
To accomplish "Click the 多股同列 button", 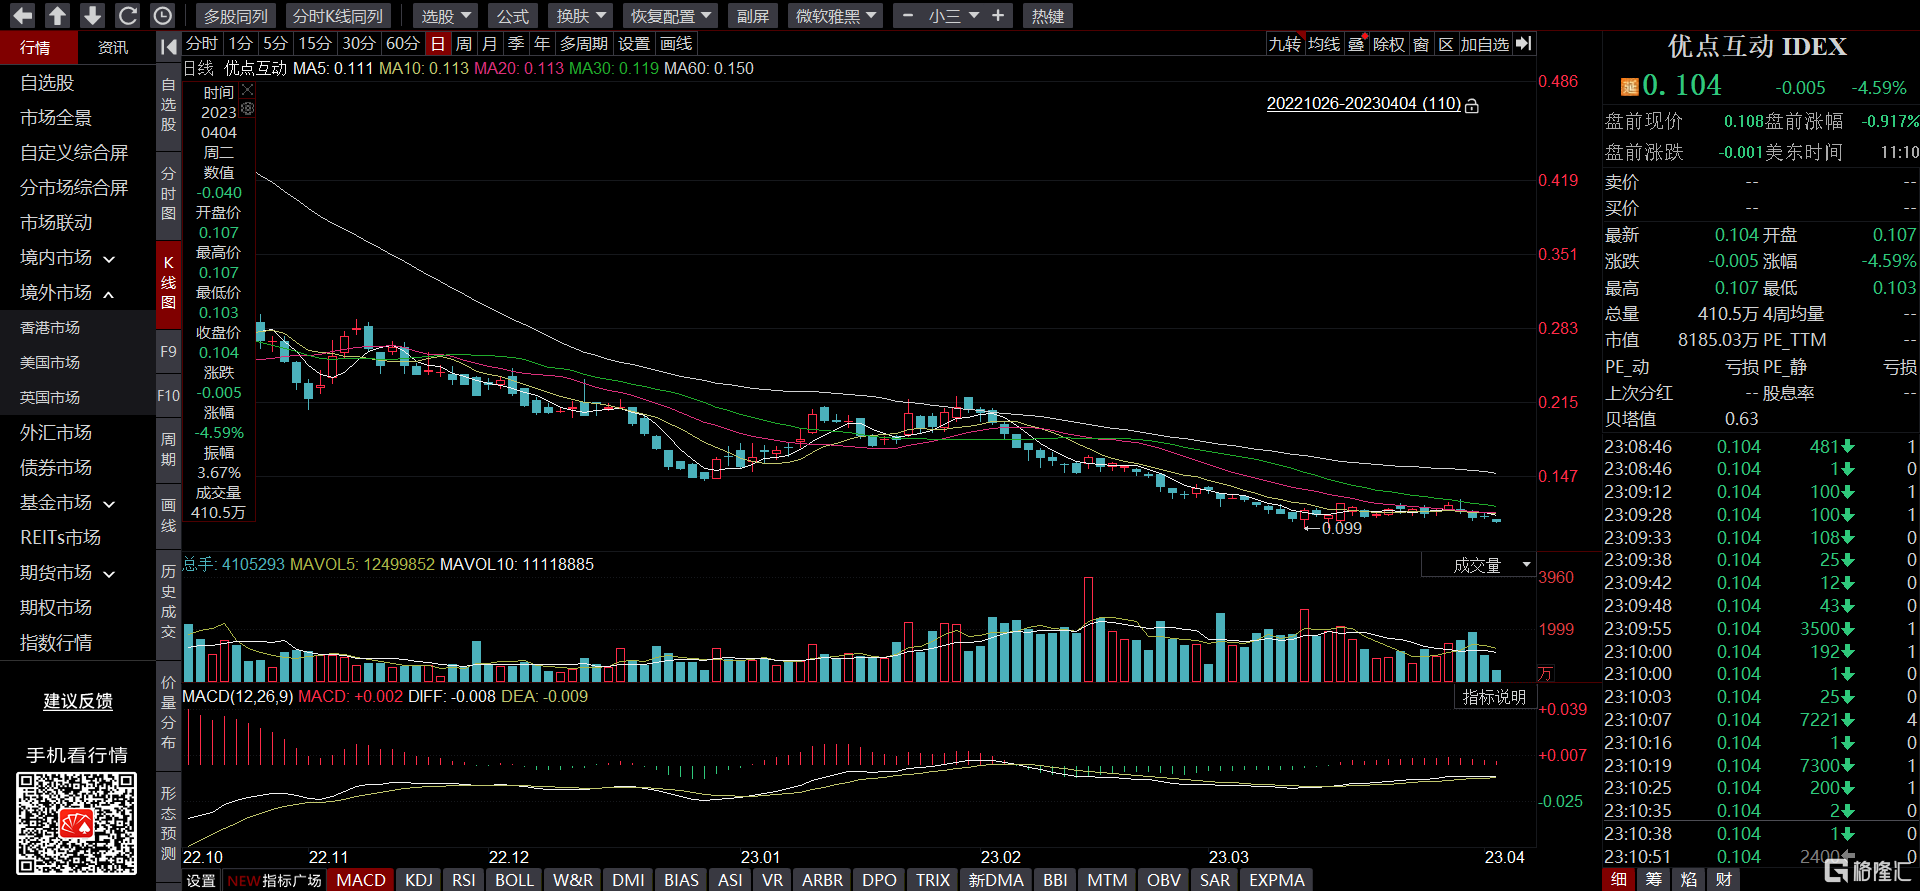I will (x=237, y=16).
